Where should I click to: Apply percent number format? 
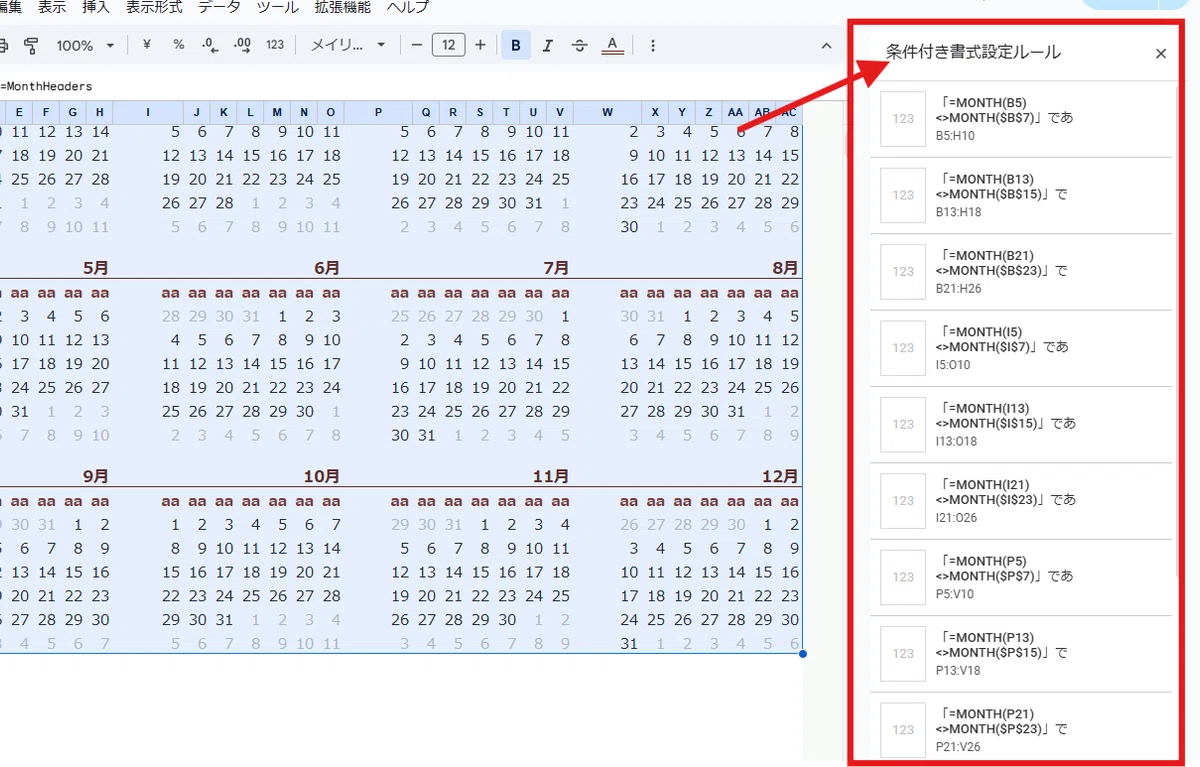pyautogui.click(x=179, y=45)
